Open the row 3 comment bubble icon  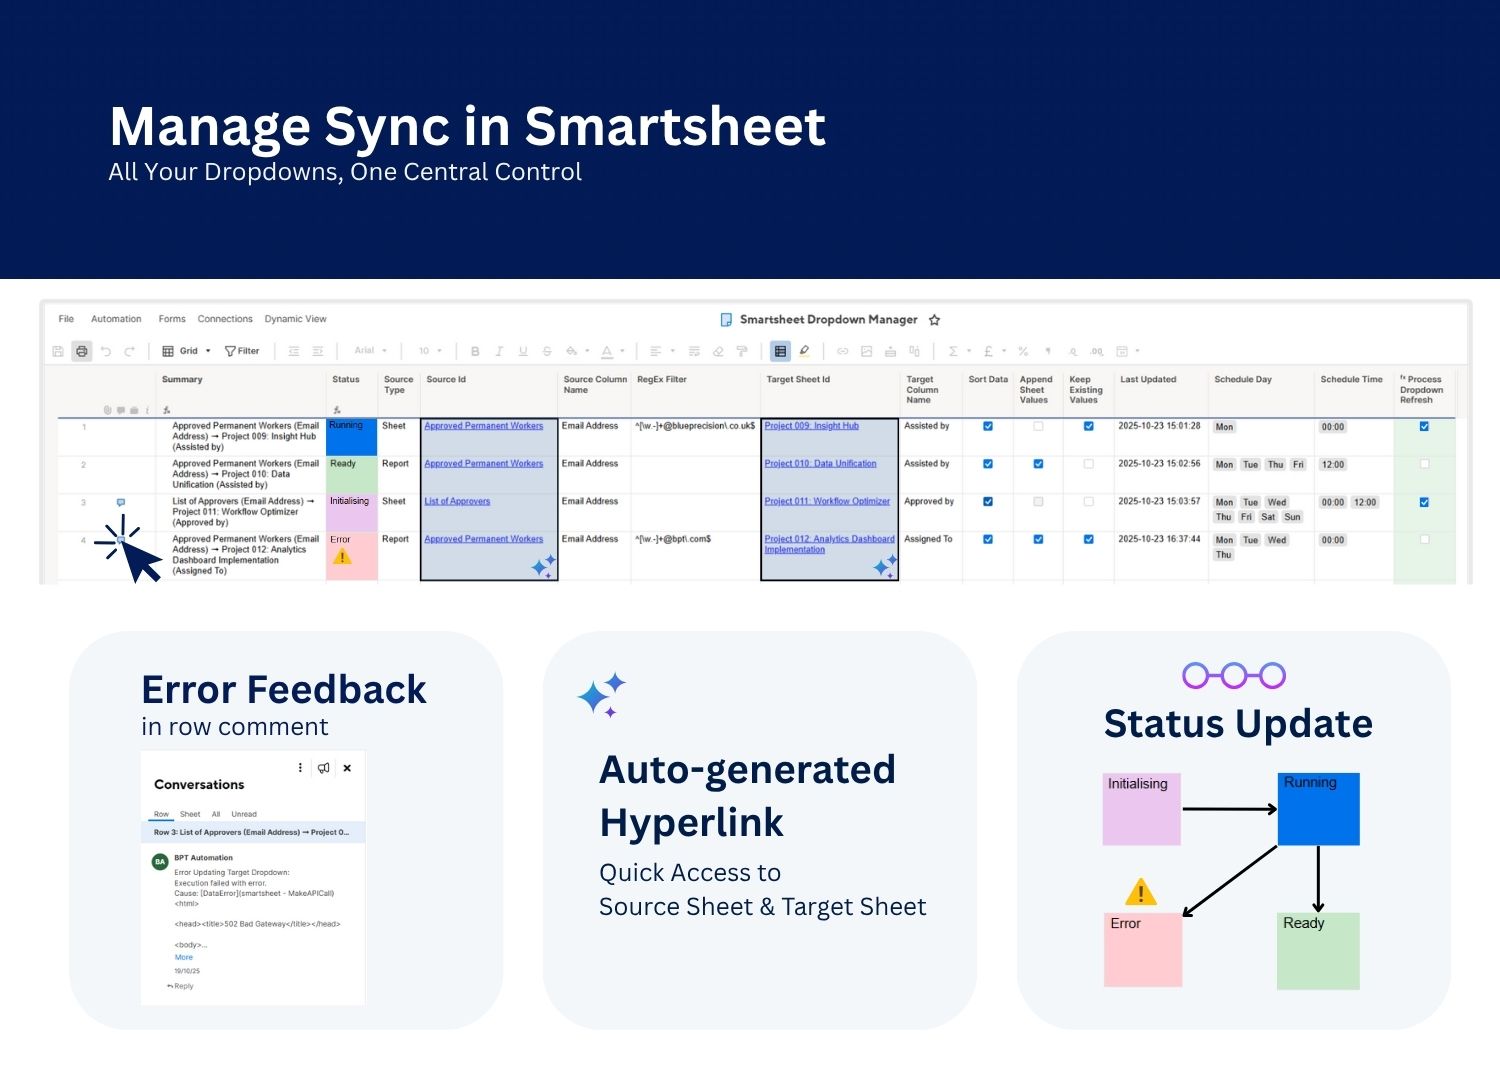[x=121, y=502]
